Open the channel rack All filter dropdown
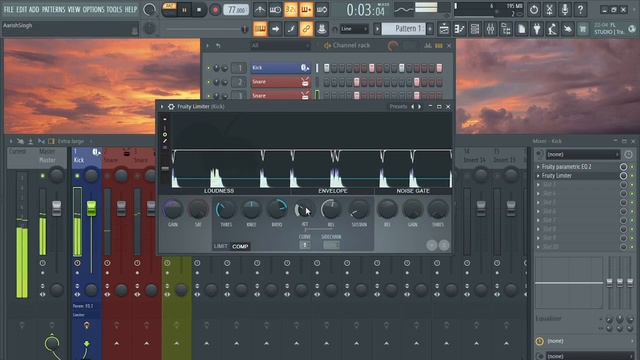This screenshot has width=640, height=360. [280, 46]
